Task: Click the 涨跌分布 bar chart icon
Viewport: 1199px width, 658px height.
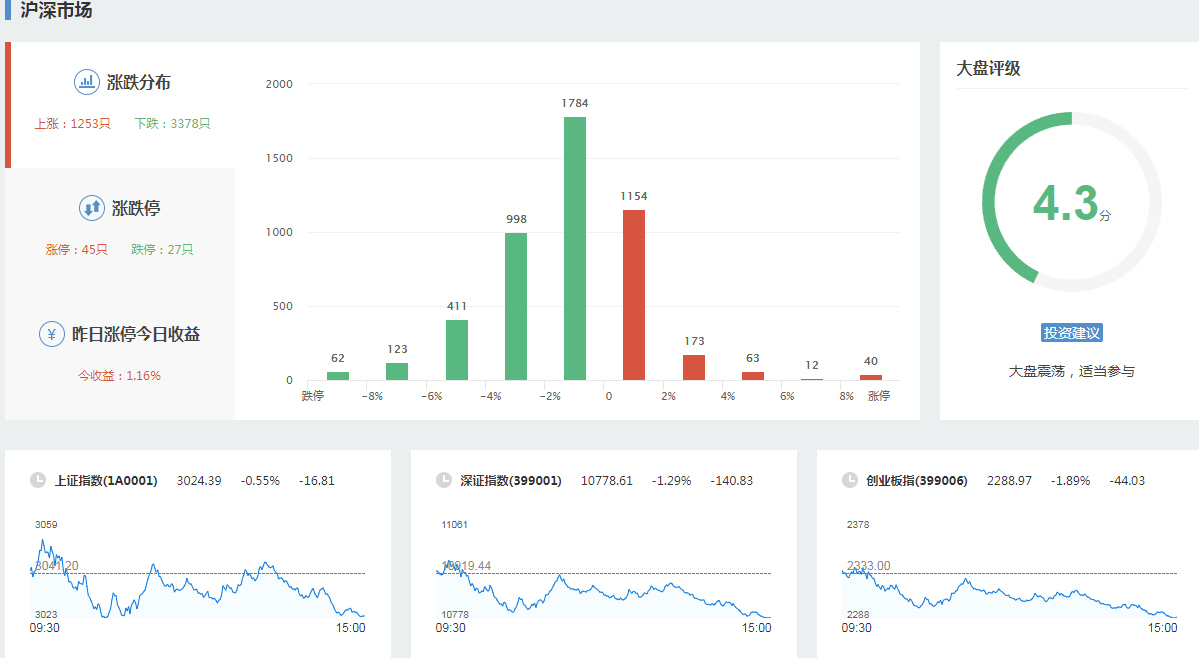Action: coord(87,82)
